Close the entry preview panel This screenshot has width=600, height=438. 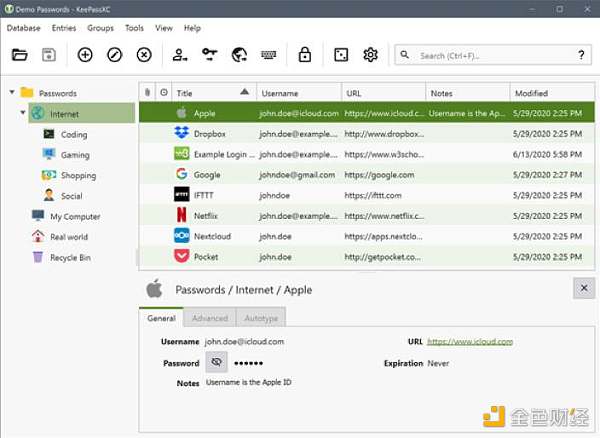pyautogui.click(x=584, y=288)
